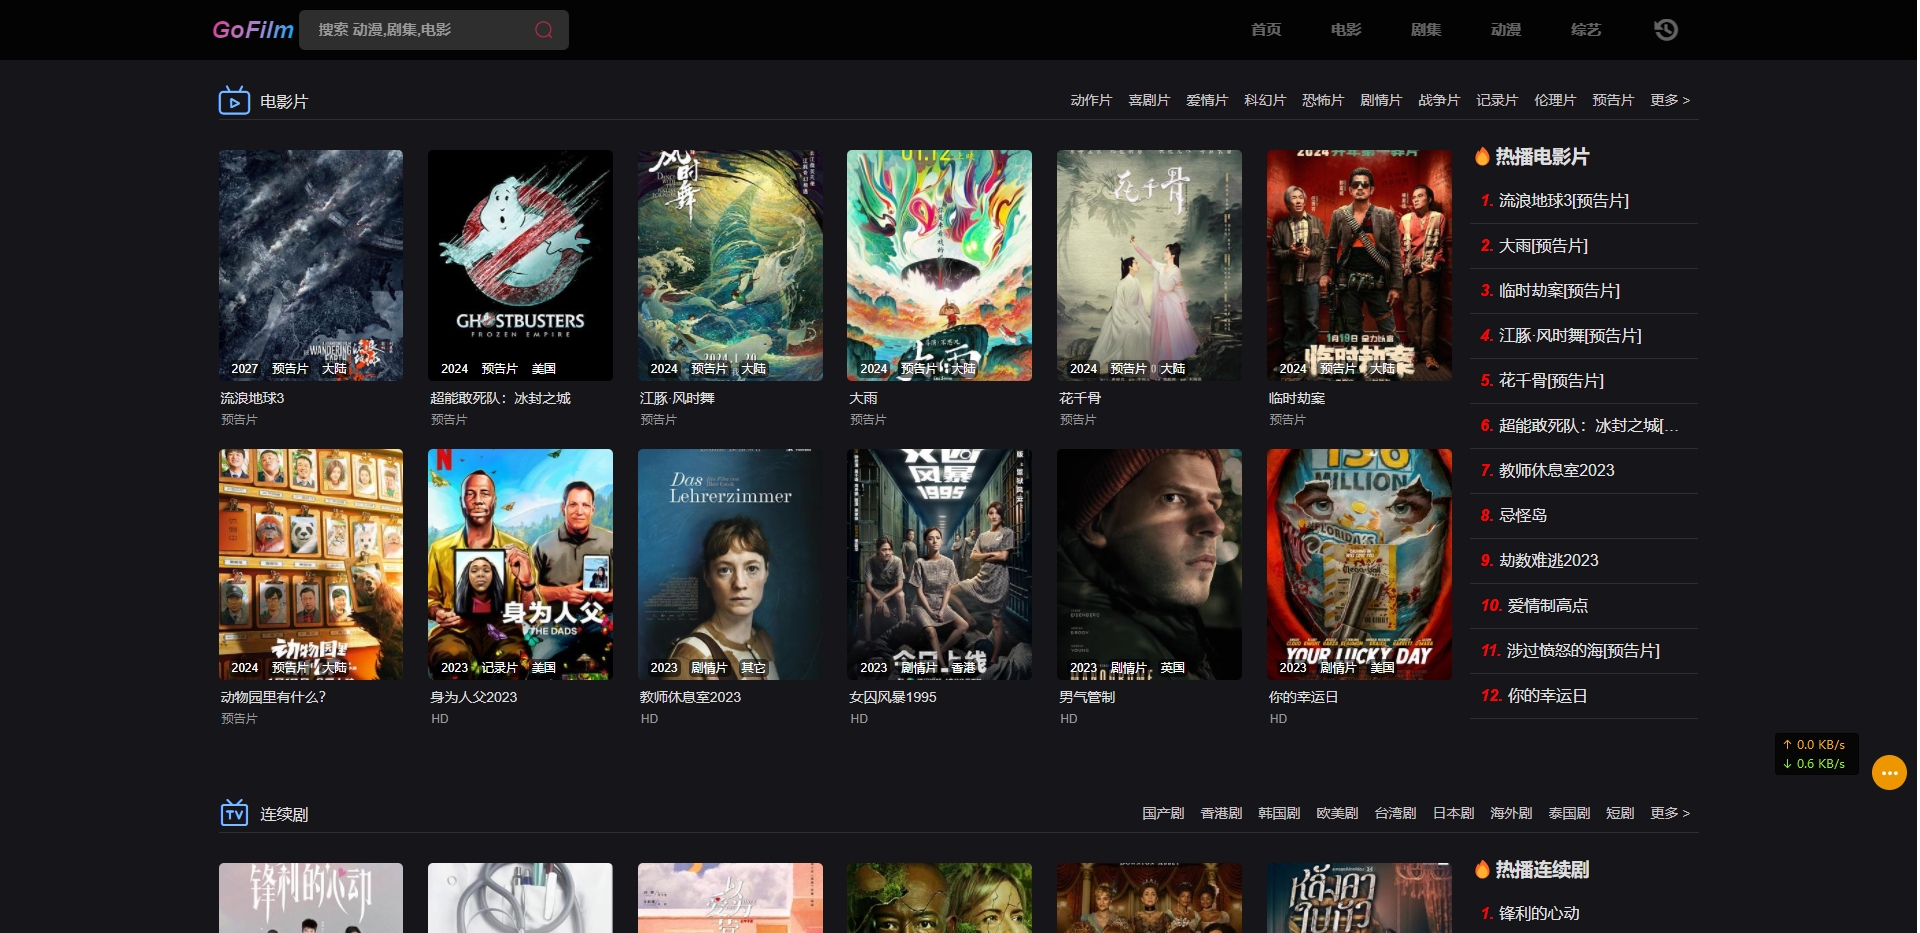Open the 江豚·风时舞 poster
Image resolution: width=1920 pixels, height=933 pixels.
(730, 265)
